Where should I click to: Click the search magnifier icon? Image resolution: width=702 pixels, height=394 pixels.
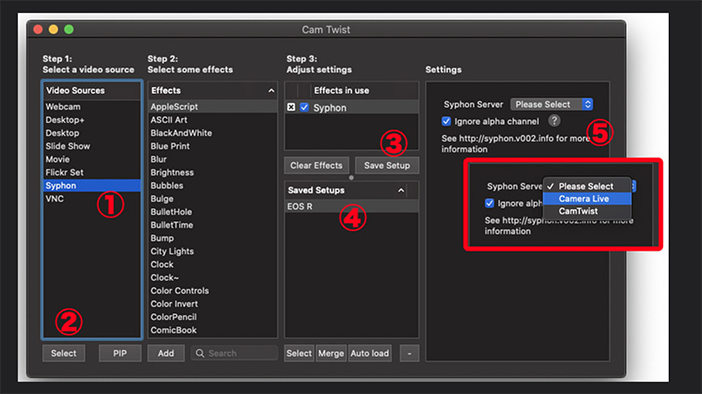pyautogui.click(x=200, y=353)
